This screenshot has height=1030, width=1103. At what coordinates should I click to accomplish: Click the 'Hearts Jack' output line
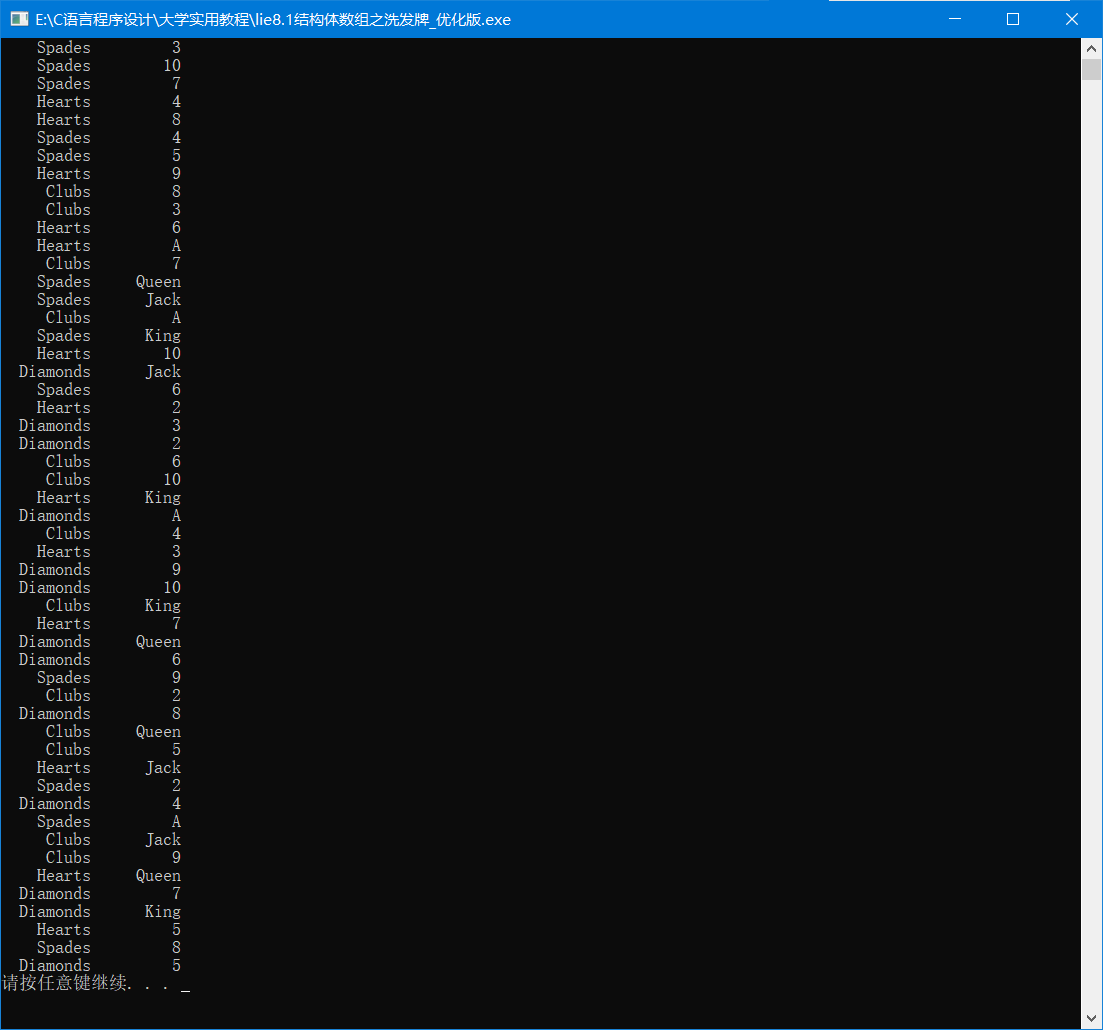[x=108, y=768]
